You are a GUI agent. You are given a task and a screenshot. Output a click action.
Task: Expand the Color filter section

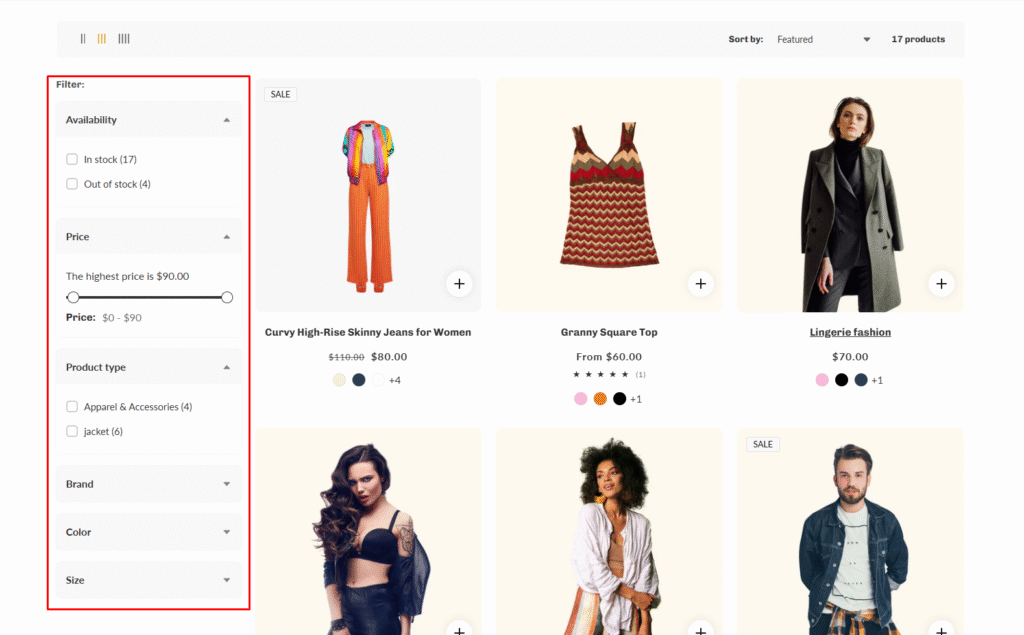pos(148,532)
